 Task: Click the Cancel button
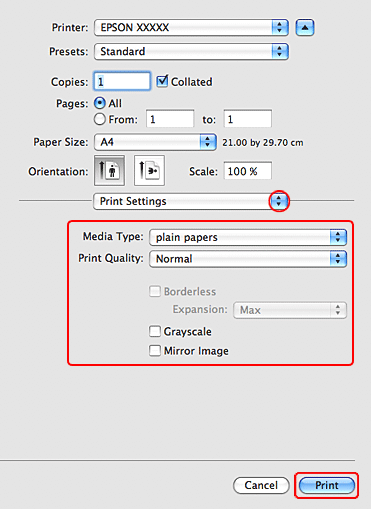tap(261, 485)
